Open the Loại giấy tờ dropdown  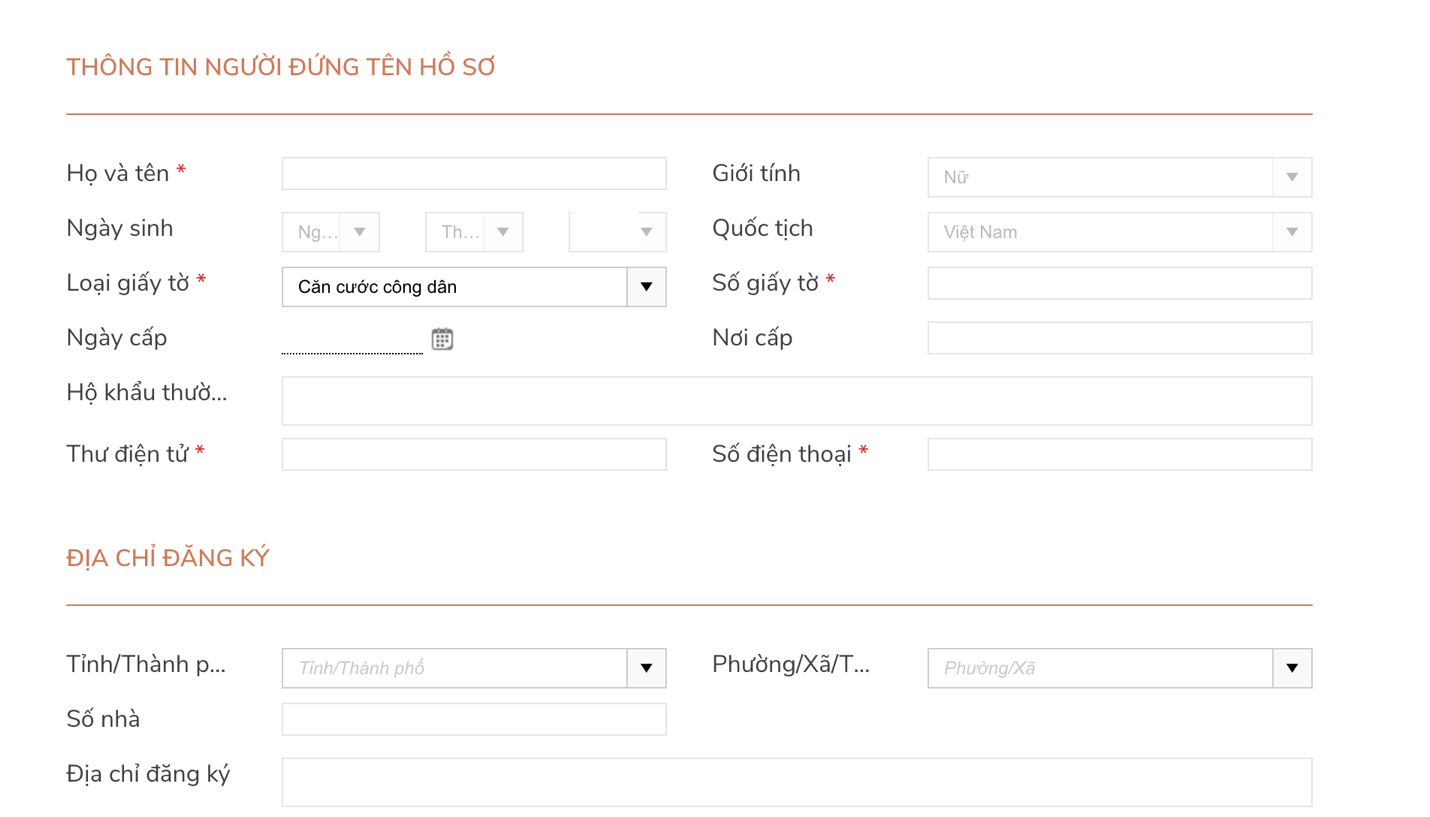473,287
